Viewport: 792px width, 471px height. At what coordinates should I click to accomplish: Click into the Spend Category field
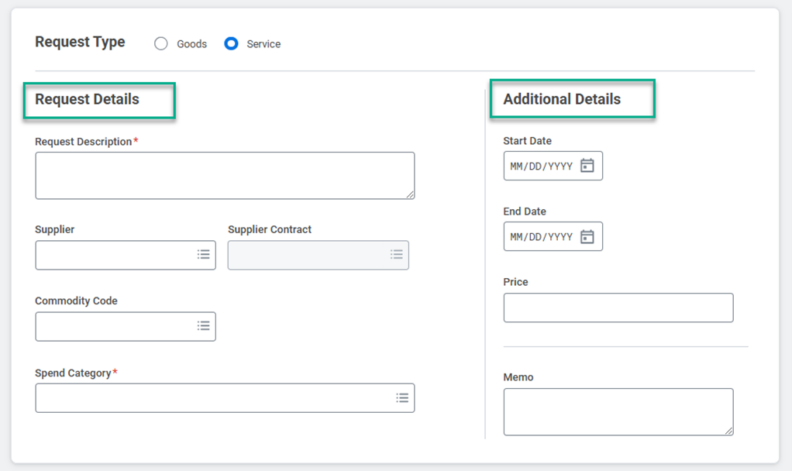(x=212, y=398)
